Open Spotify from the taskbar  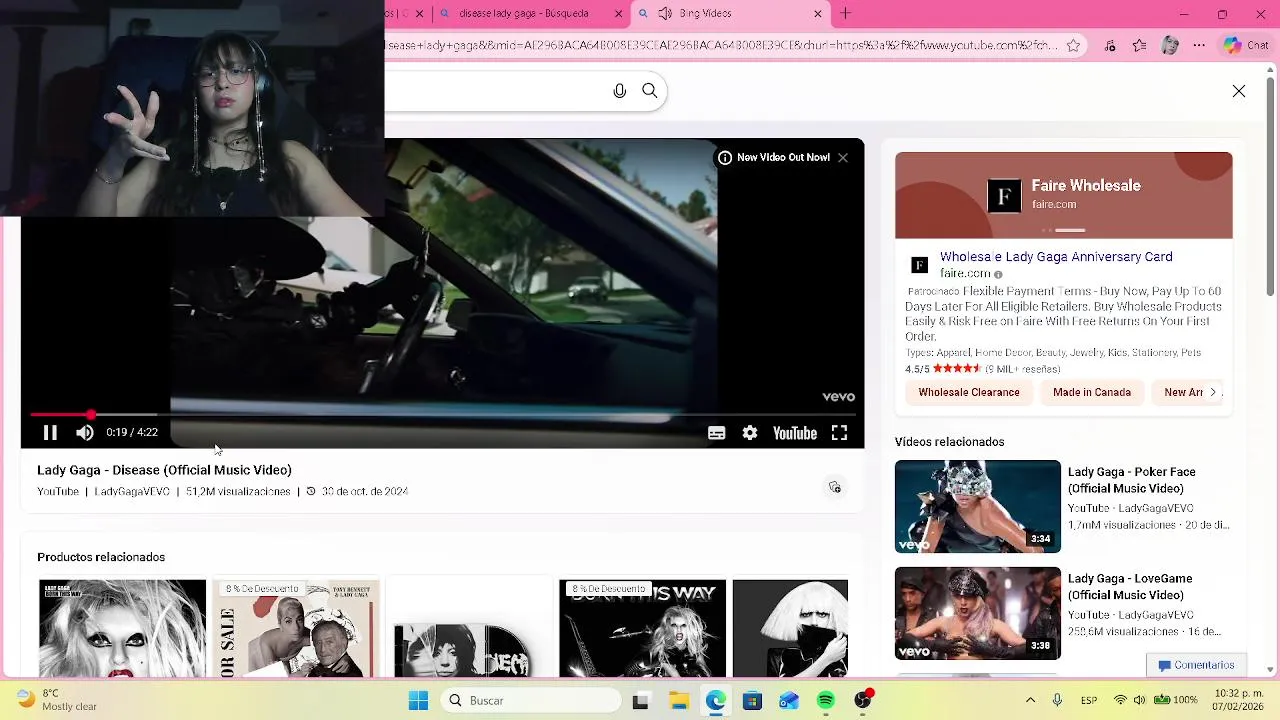point(826,701)
